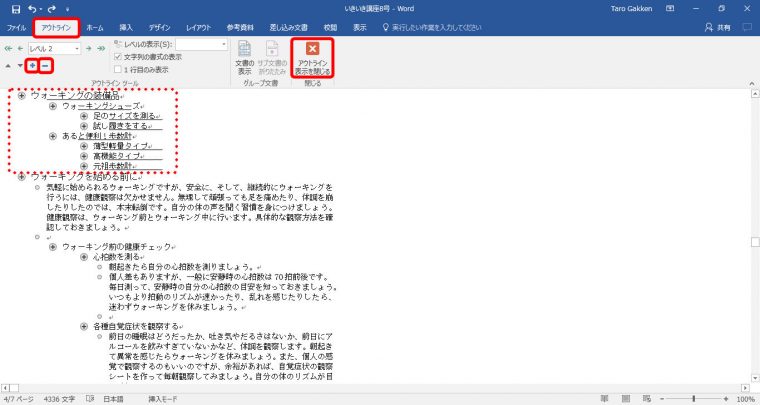The image size is (760, 405).
Task: Redo the last action
Action: 52,9
